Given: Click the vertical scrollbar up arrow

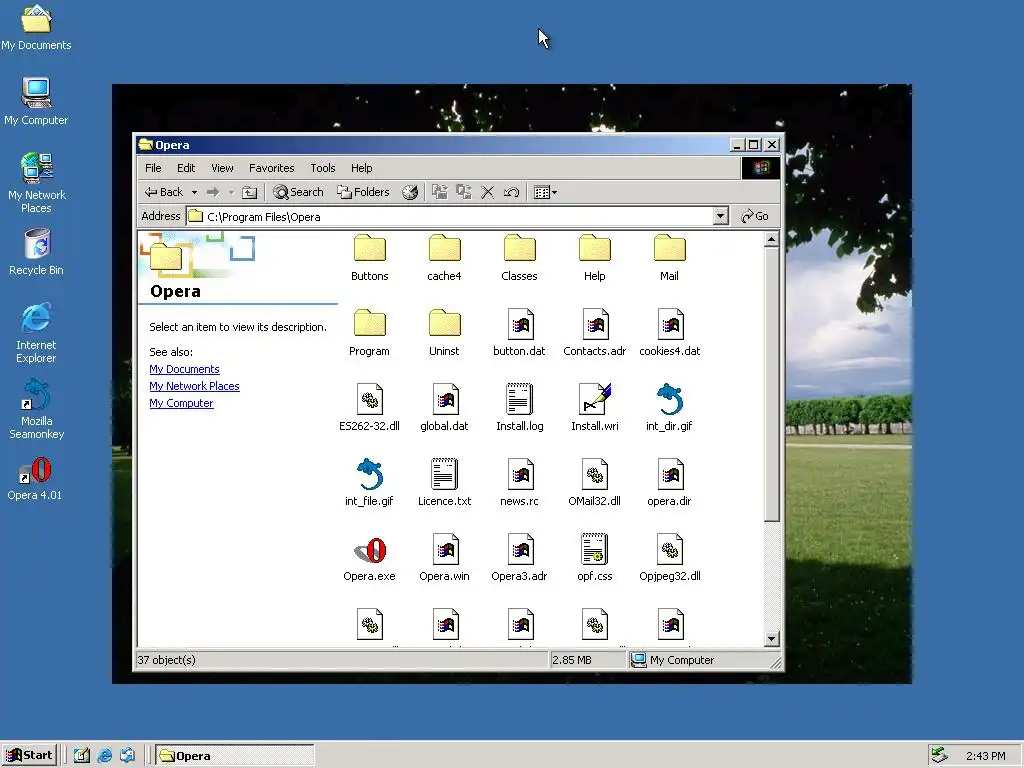Looking at the screenshot, I should tap(771, 240).
